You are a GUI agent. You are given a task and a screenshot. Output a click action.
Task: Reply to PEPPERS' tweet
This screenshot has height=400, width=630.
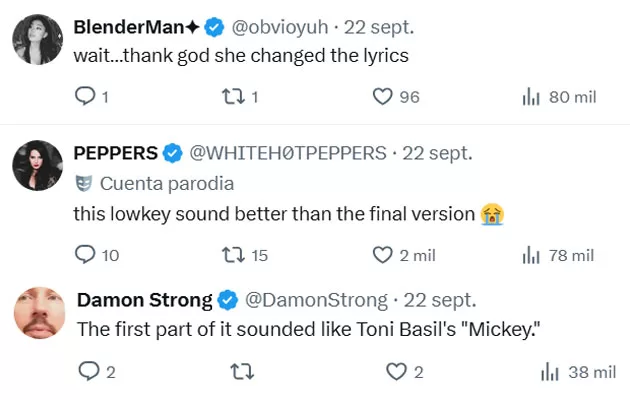pos(86,255)
